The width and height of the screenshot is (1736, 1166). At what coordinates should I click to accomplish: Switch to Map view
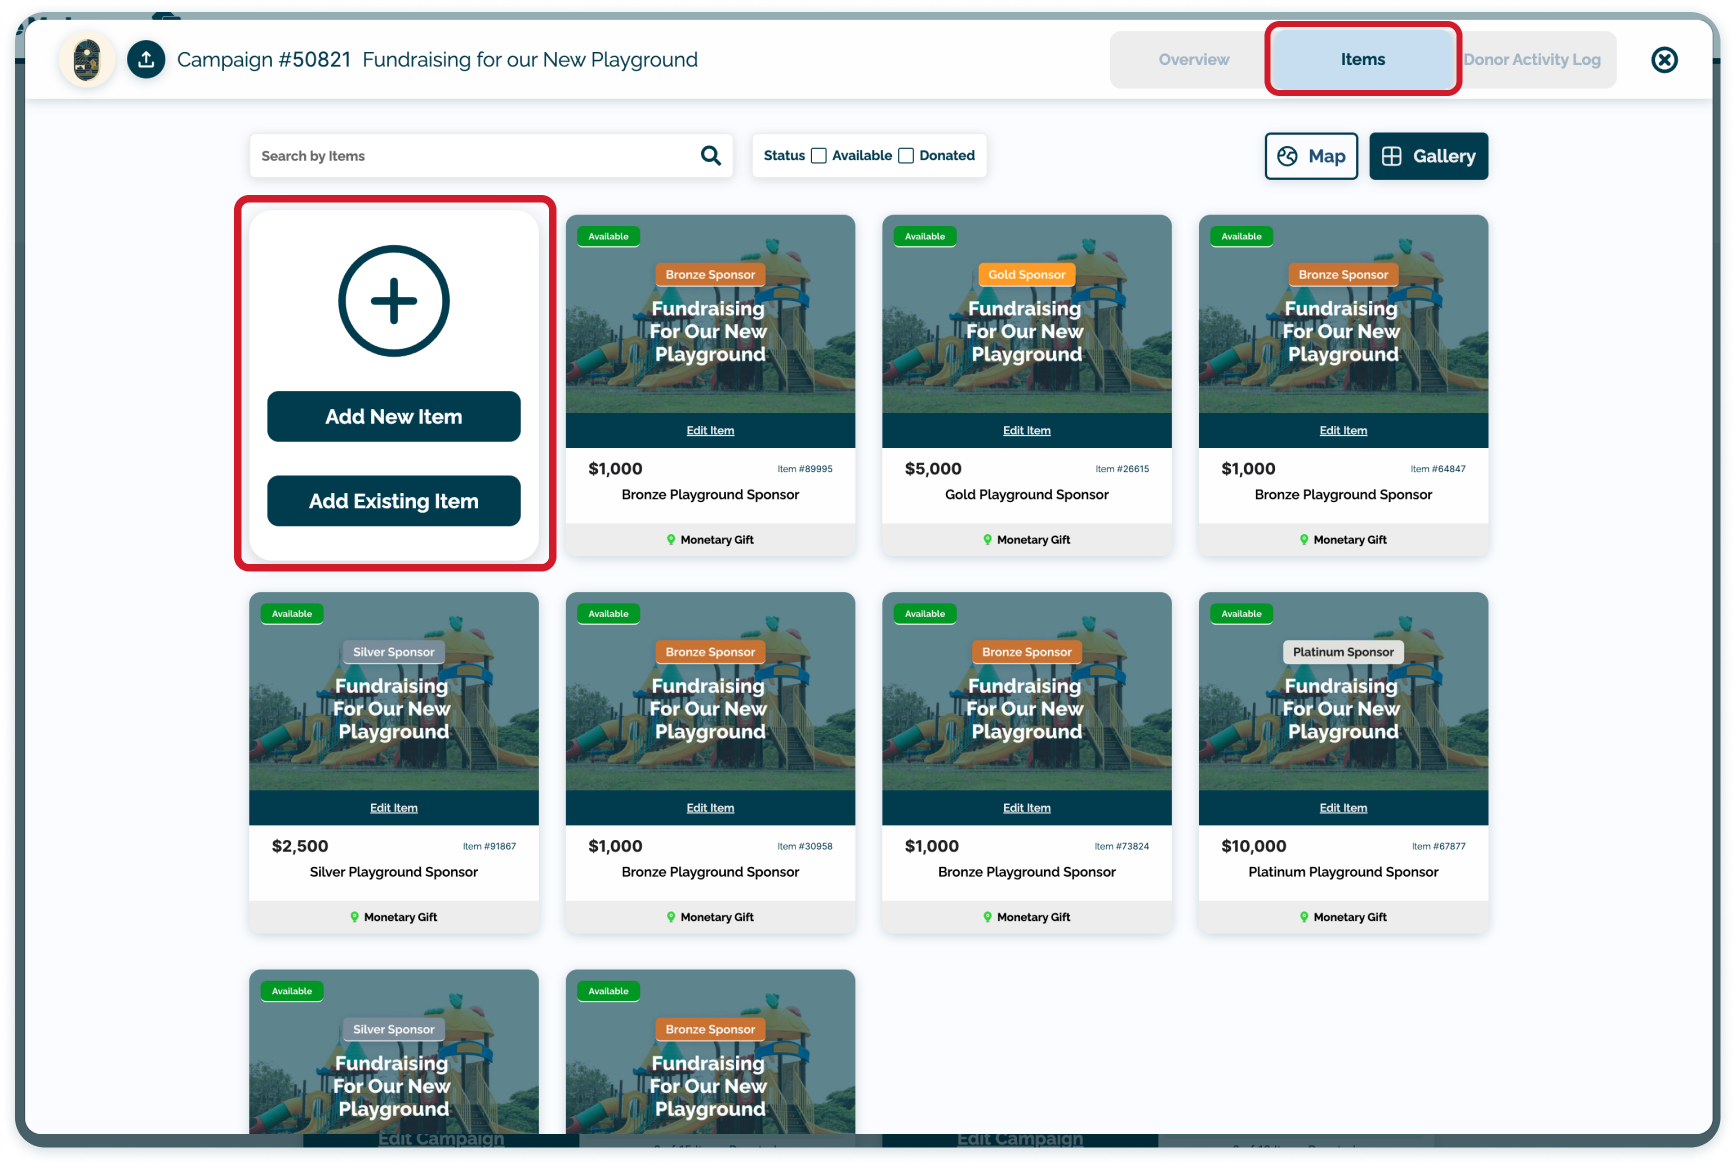tap(1311, 156)
